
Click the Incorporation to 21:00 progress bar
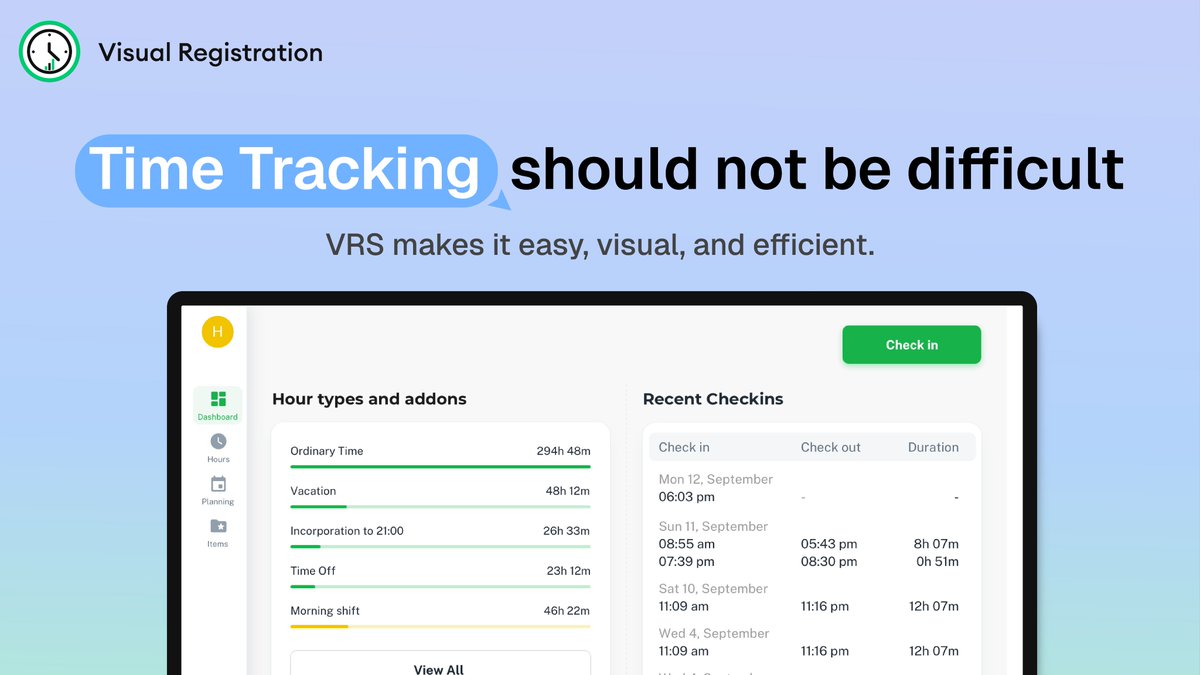(440, 546)
